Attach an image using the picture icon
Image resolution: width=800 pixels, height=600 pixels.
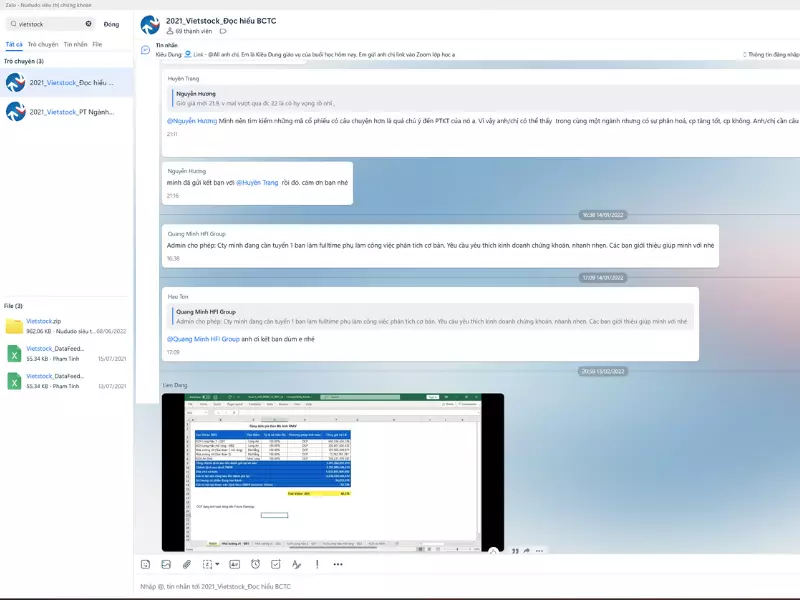tap(166, 564)
